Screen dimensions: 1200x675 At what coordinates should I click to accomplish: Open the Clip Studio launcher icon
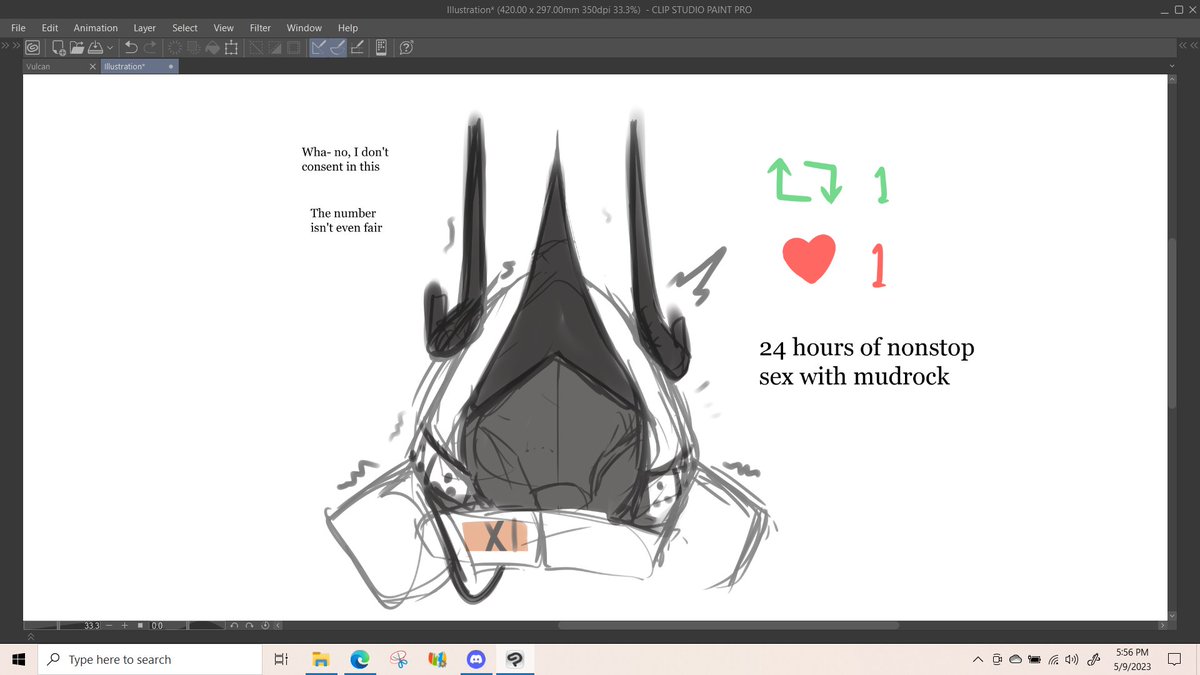pyautogui.click(x=33, y=47)
